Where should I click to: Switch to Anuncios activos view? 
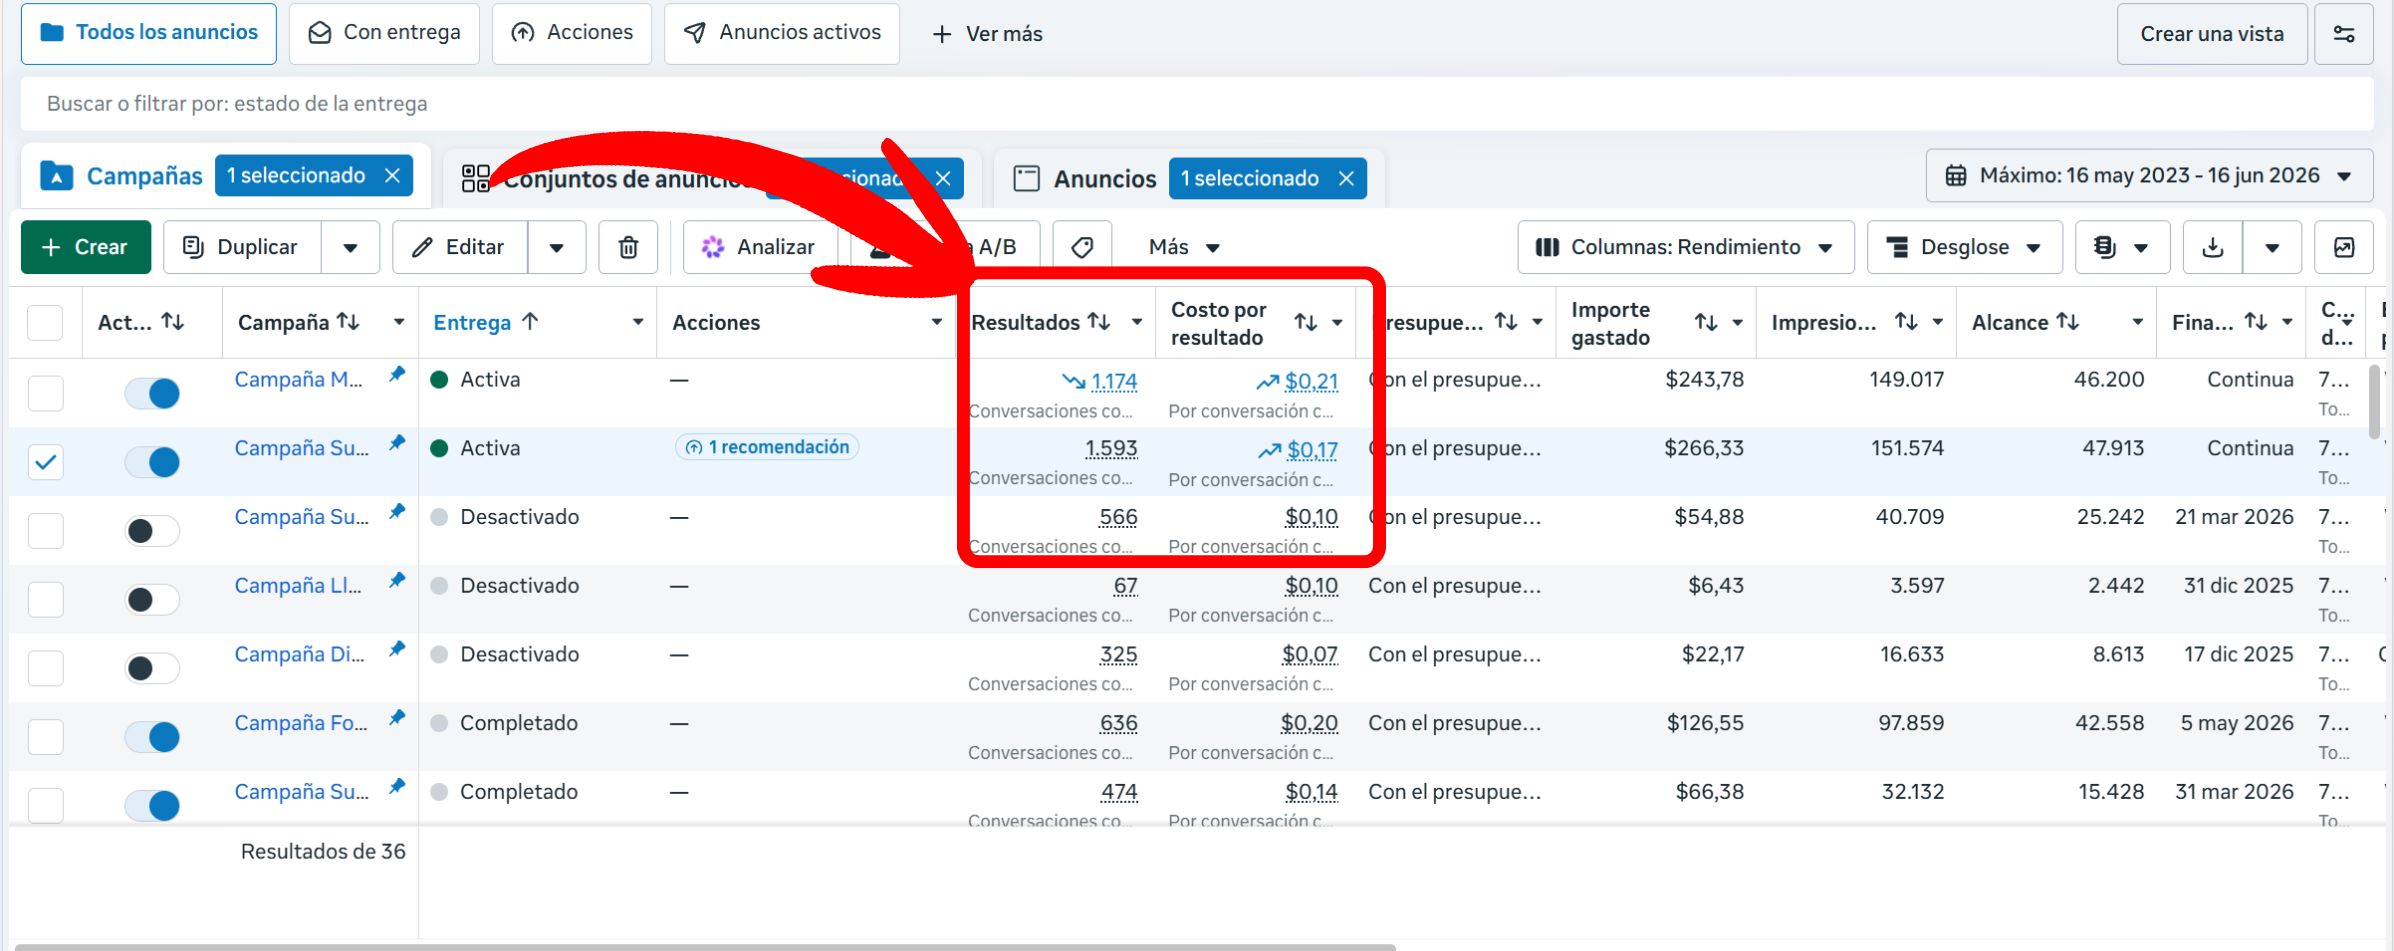(781, 33)
